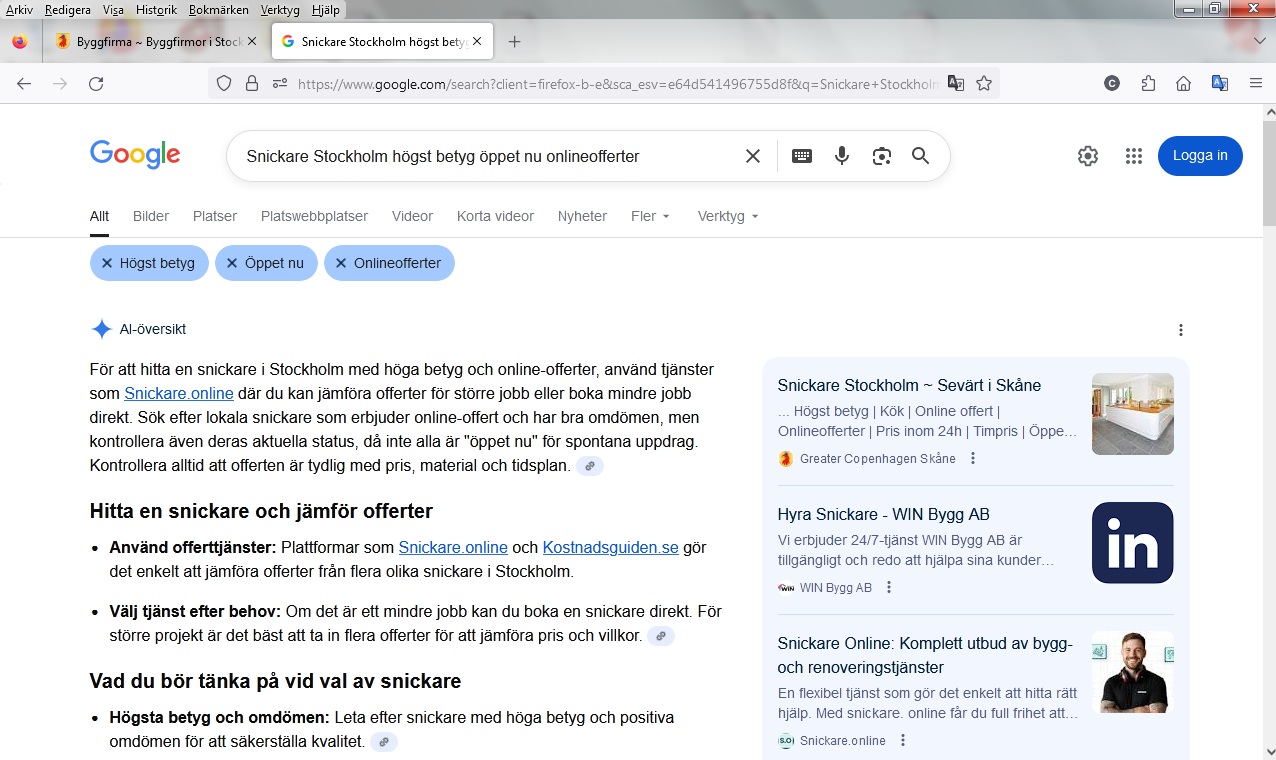1276x760 pixels.
Task: Open Google Lens image search
Action: 881,156
